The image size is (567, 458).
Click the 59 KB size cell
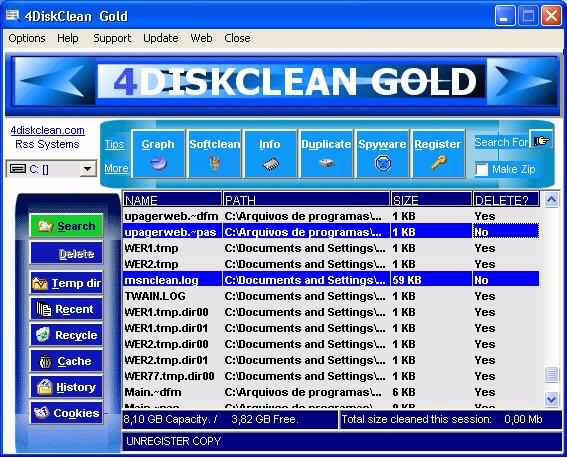(431, 280)
